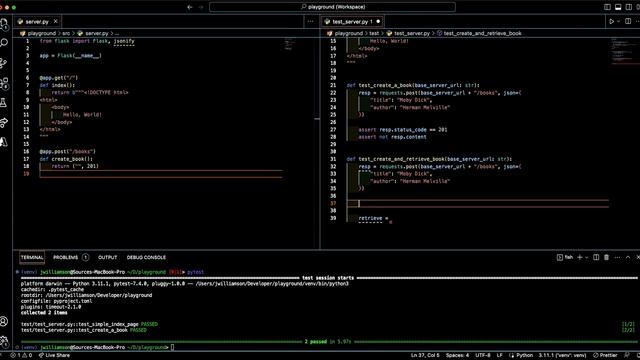640x360 pixels.
Task: Click the fish terminal shell label
Action: (565, 258)
